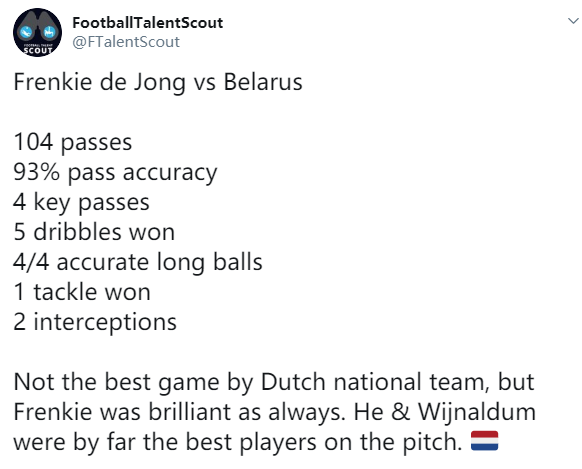Image resolution: width=582 pixels, height=469 pixels.
Task: Select the word Belarus in the headline
Action: click(x=263, y=82)
